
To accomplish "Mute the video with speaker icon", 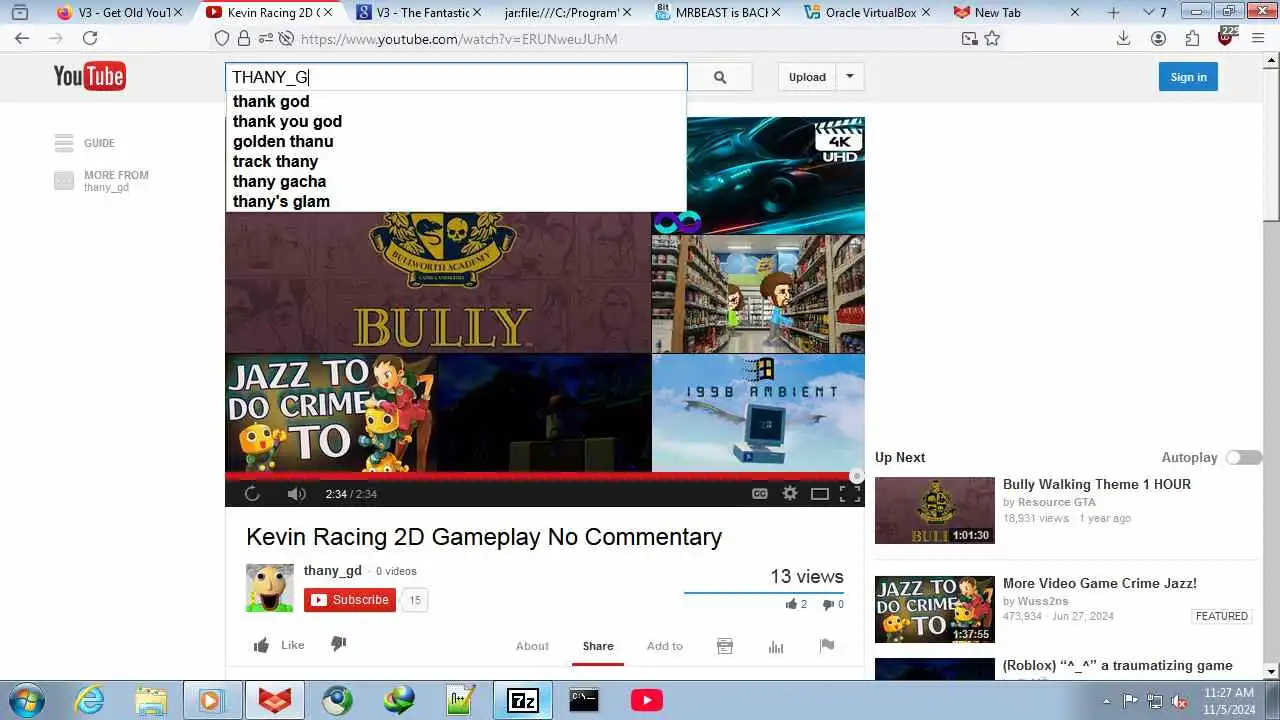I will pos(296,493).
